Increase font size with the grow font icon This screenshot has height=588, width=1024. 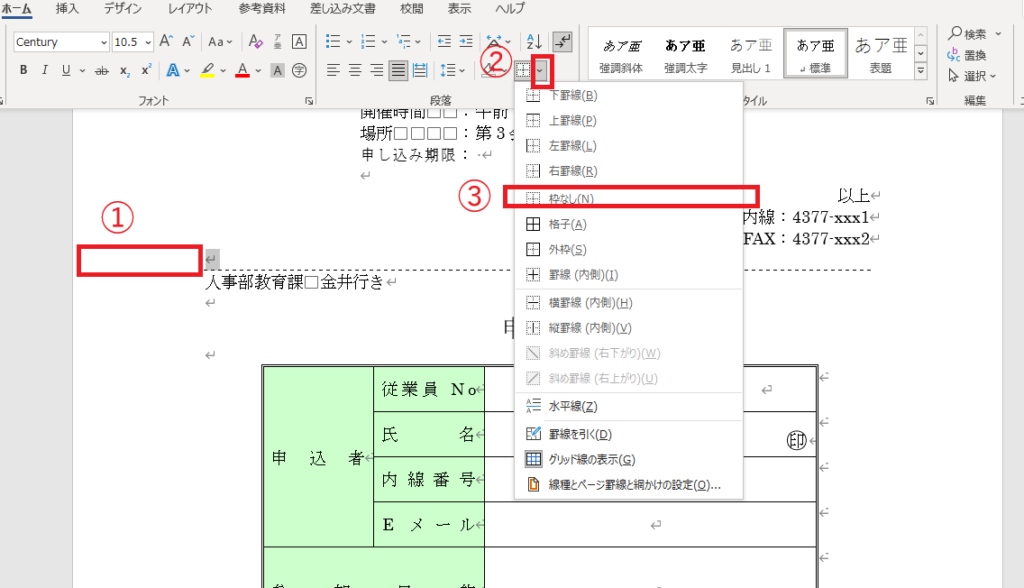tap(166, 41)
